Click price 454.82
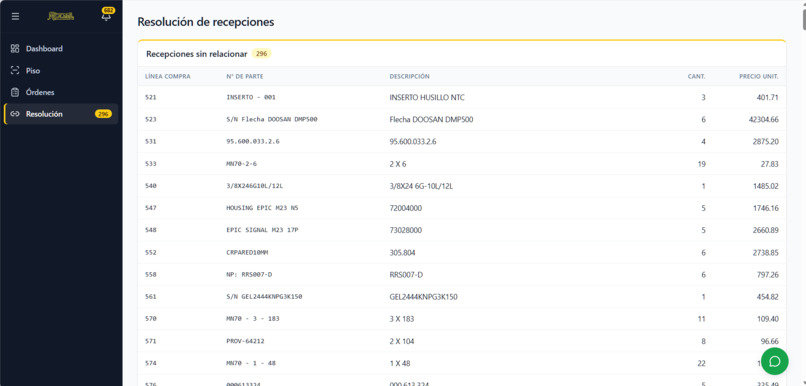This screenshot has height=386, width=806. pos(767,297)
